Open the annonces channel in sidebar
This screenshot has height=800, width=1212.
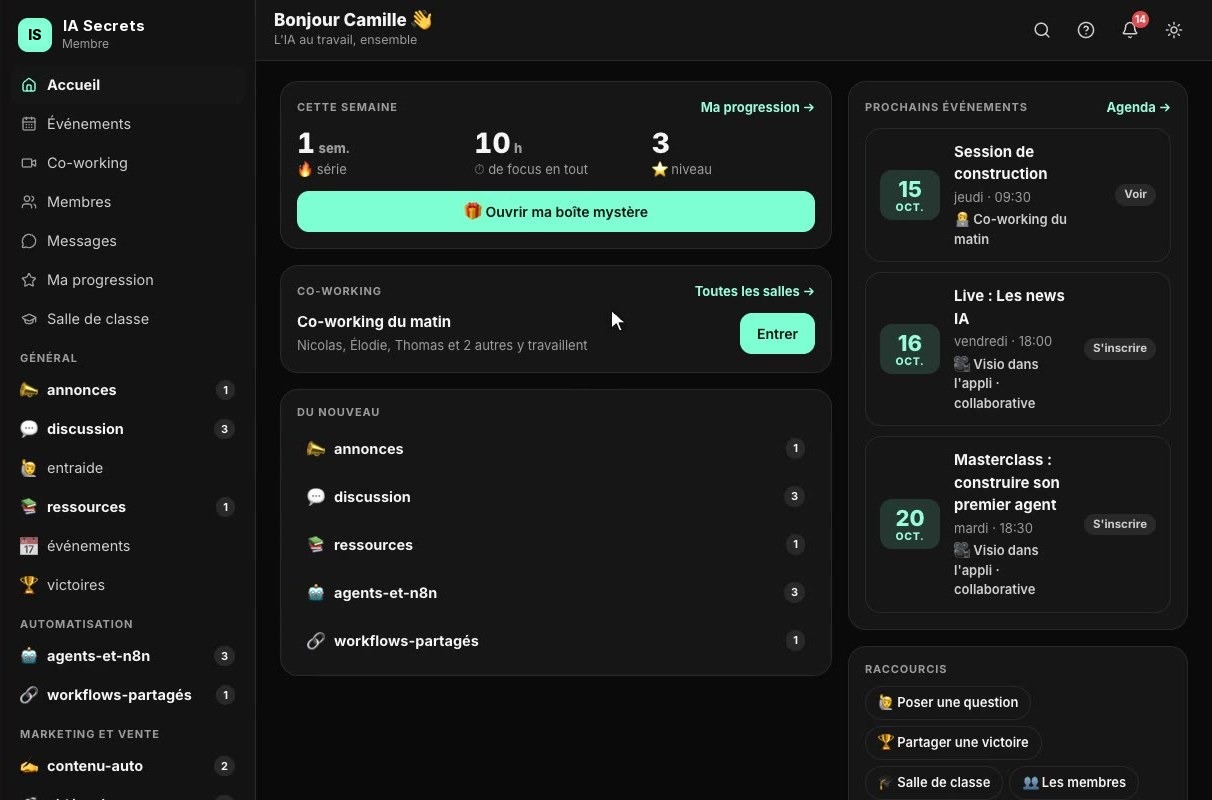[x=128, y=390]
